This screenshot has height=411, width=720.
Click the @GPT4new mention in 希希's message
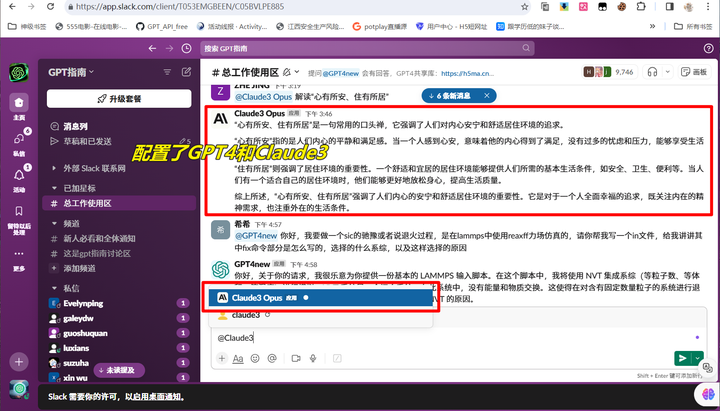tap(256, 236)
